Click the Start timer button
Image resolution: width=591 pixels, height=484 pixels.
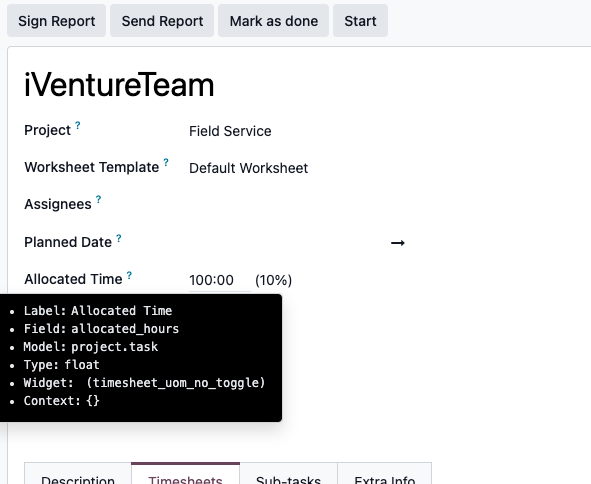point(360,21)
